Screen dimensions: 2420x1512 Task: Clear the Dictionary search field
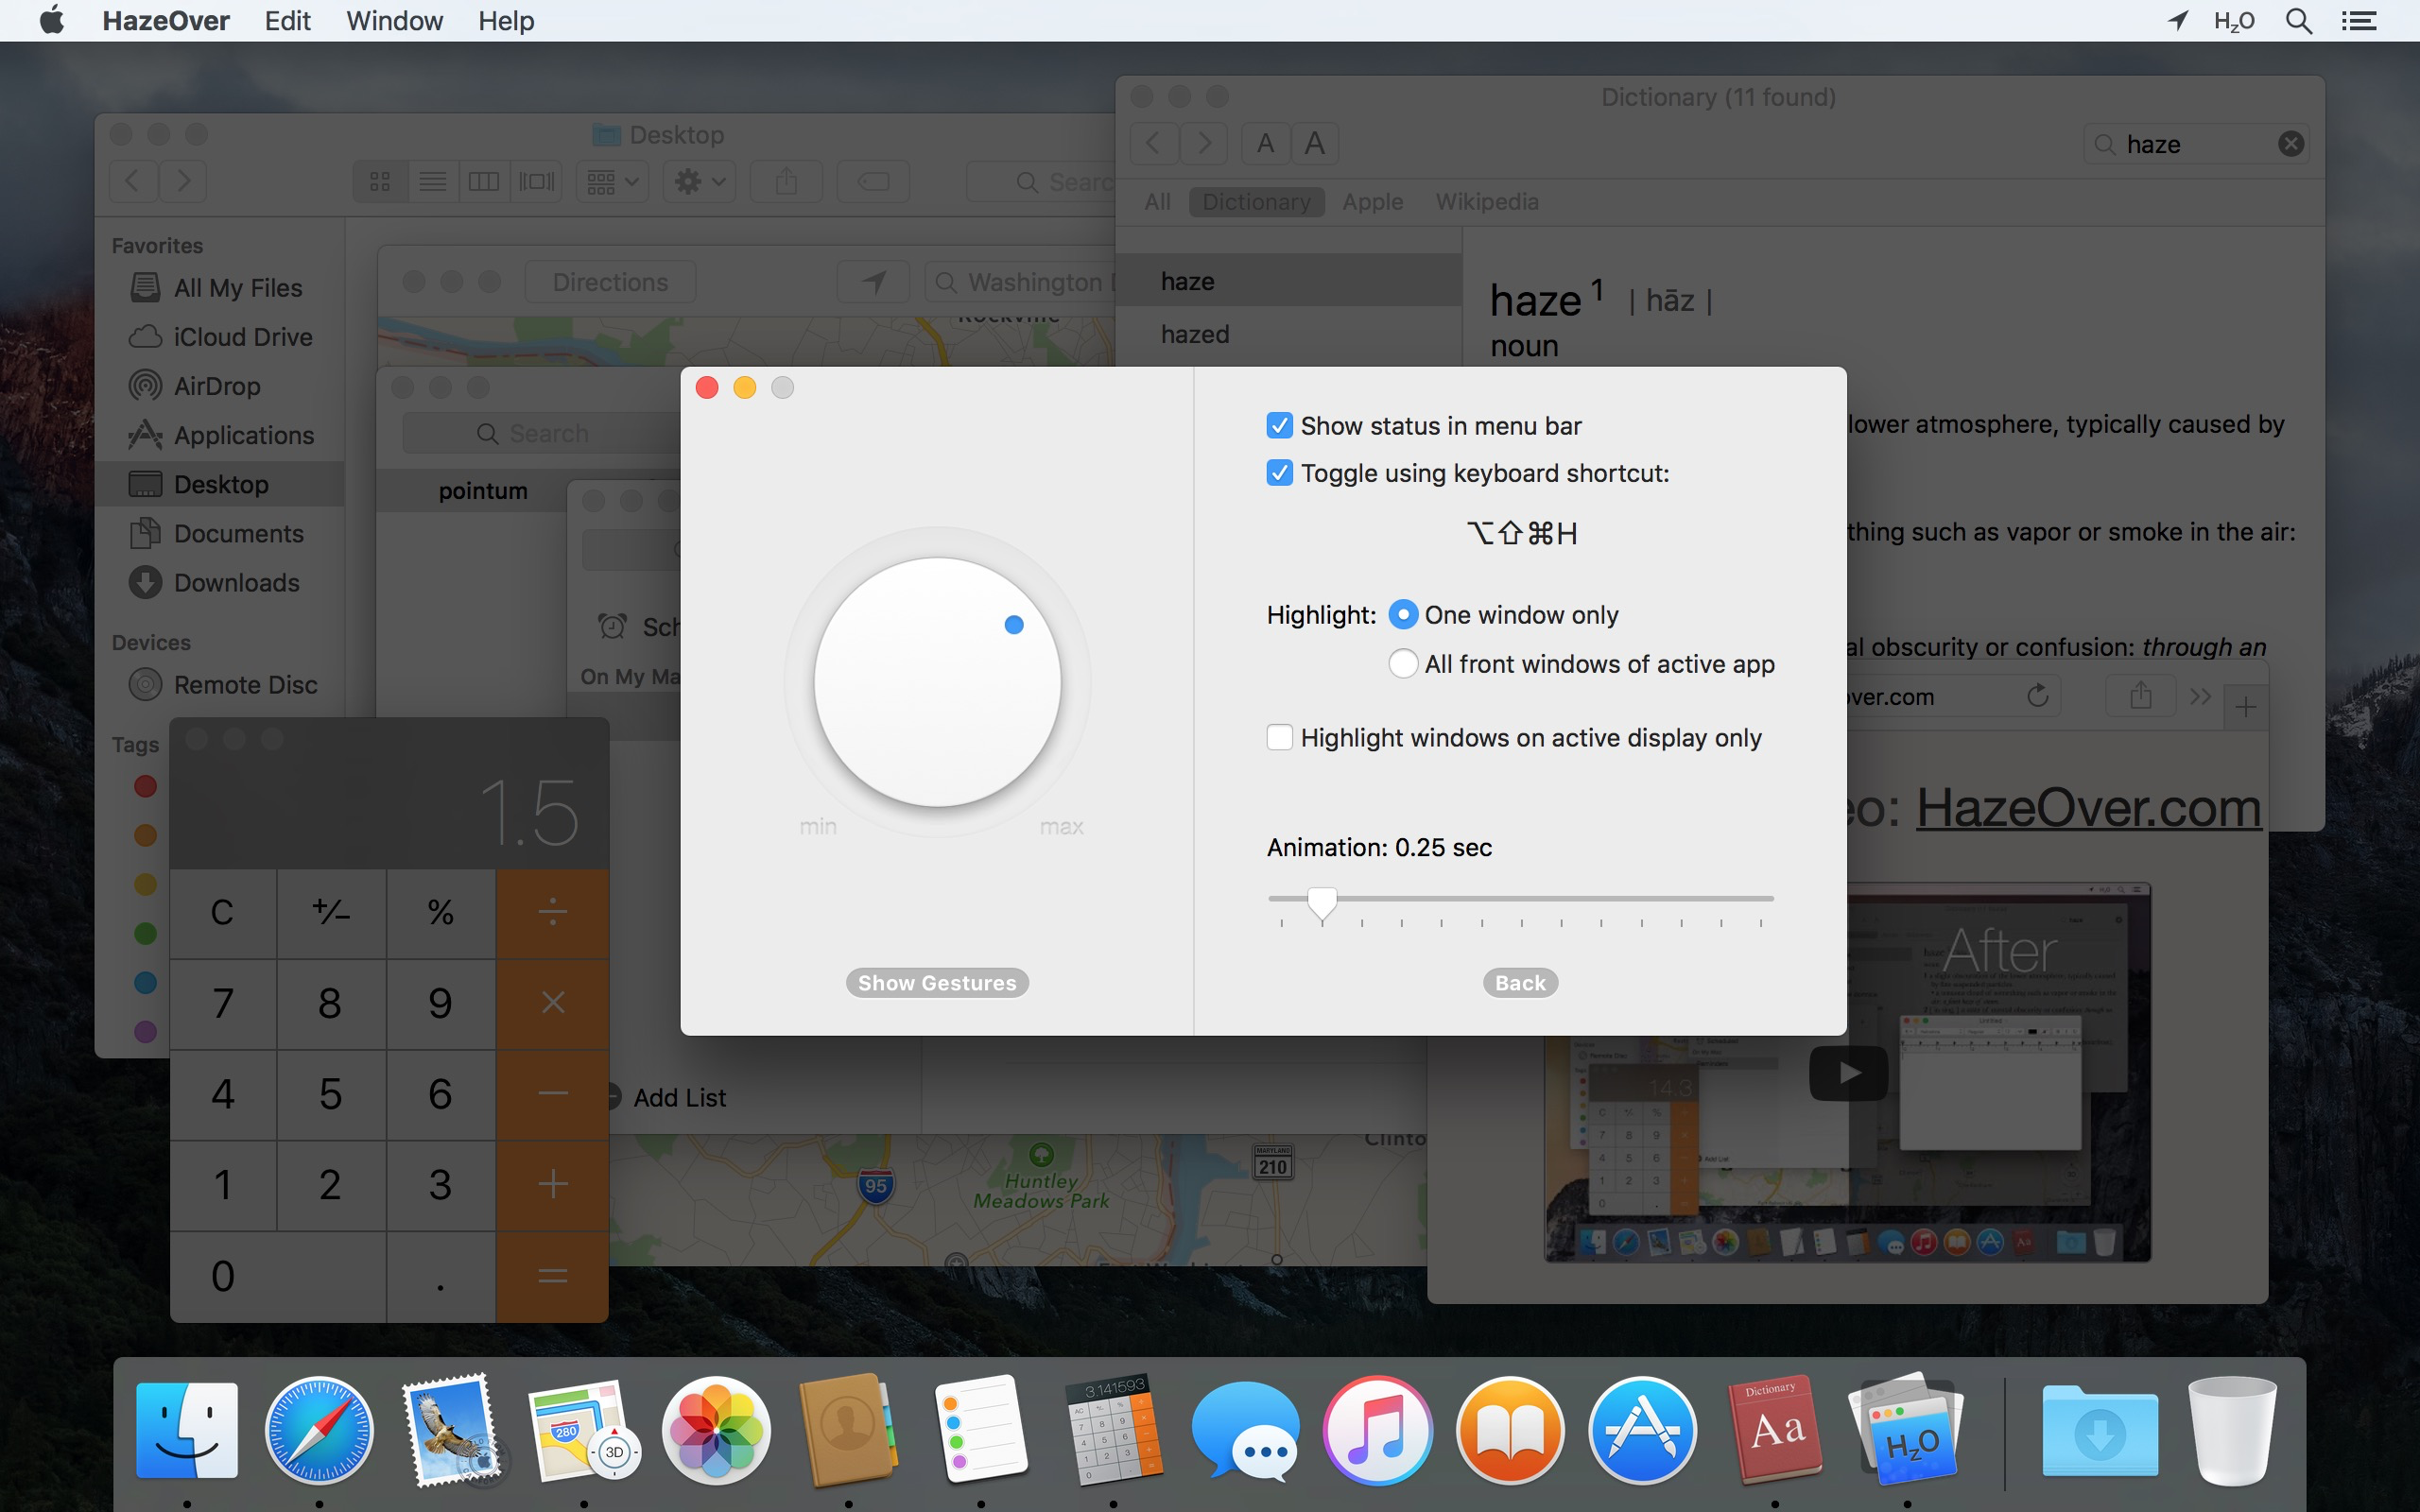click(2291, 144)
